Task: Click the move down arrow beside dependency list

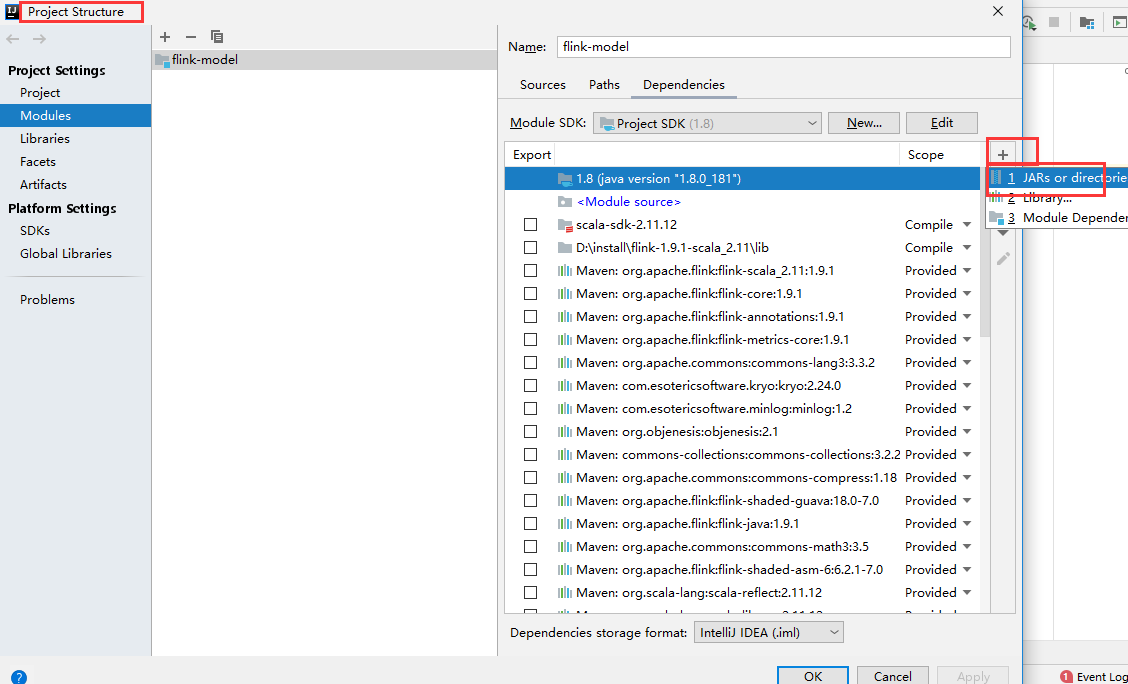Action: click(x=1003, y=233)
